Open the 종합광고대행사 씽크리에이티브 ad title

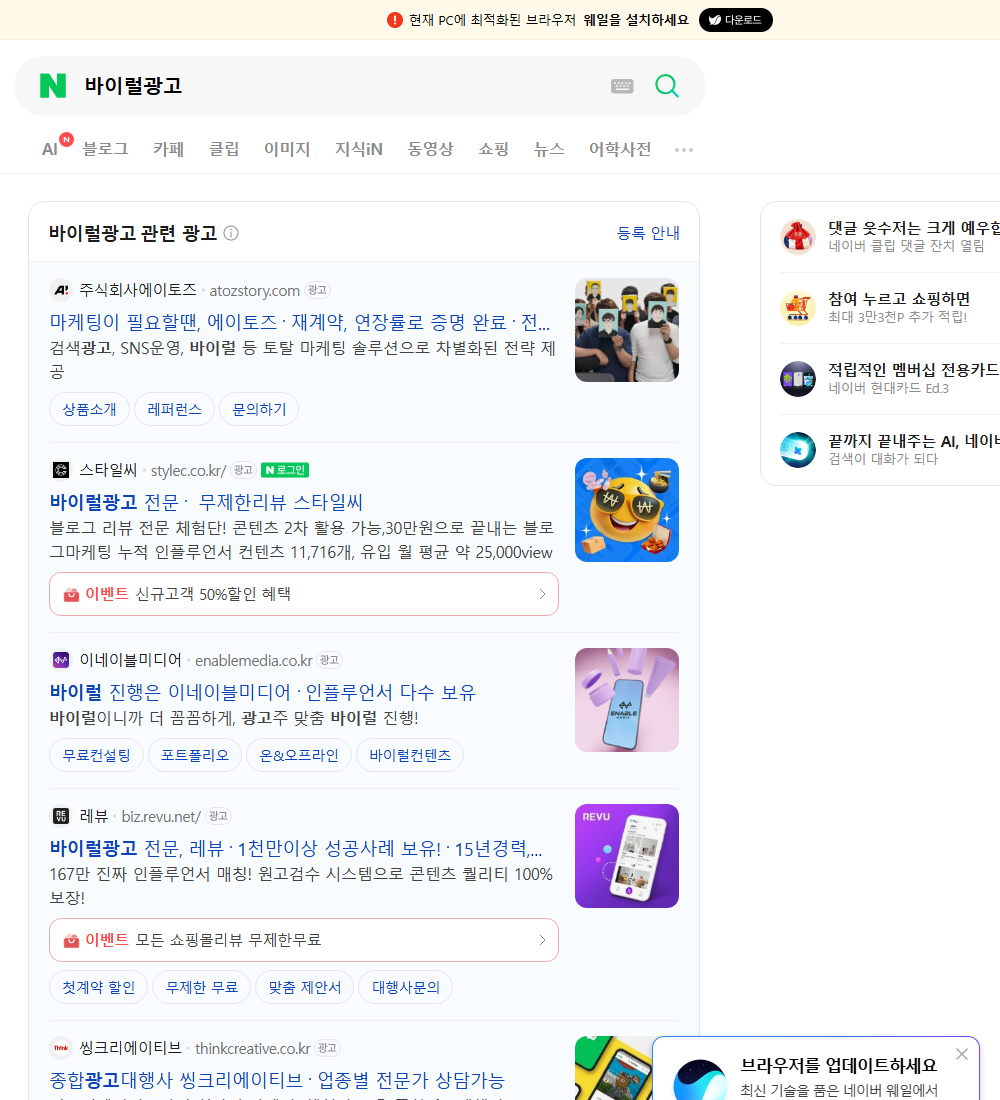(x=277, y=1080)
